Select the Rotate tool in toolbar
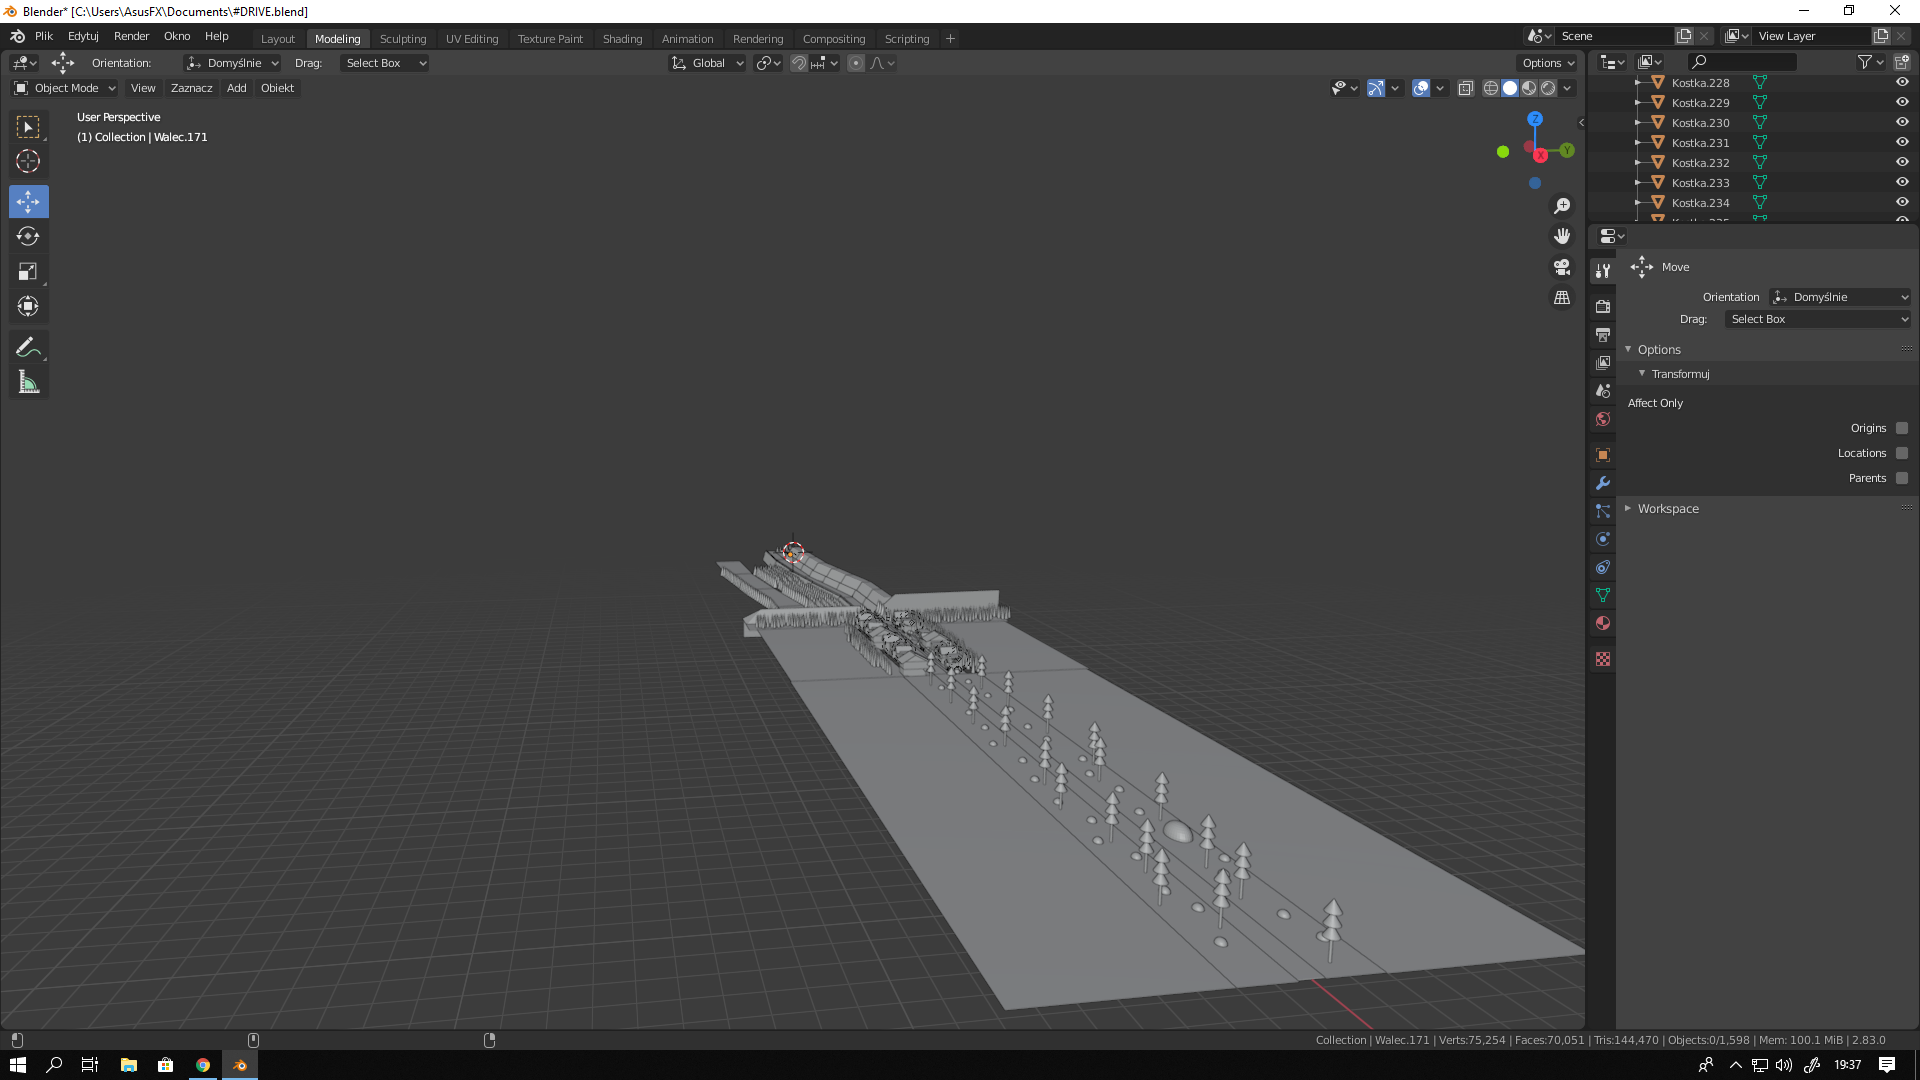 click(28, 237)
